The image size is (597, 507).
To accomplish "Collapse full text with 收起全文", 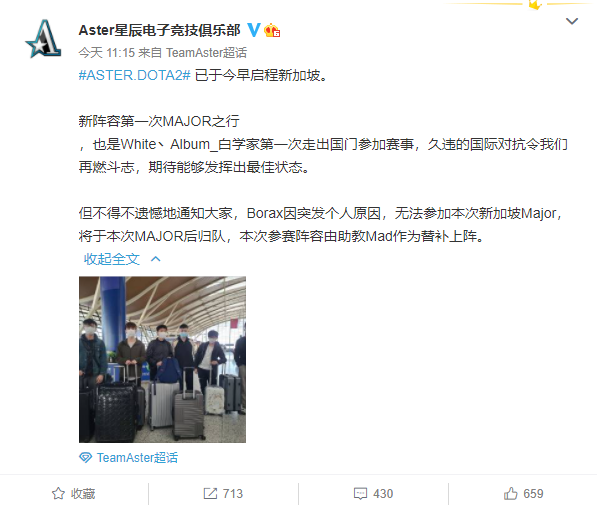I will click(112, 259).
